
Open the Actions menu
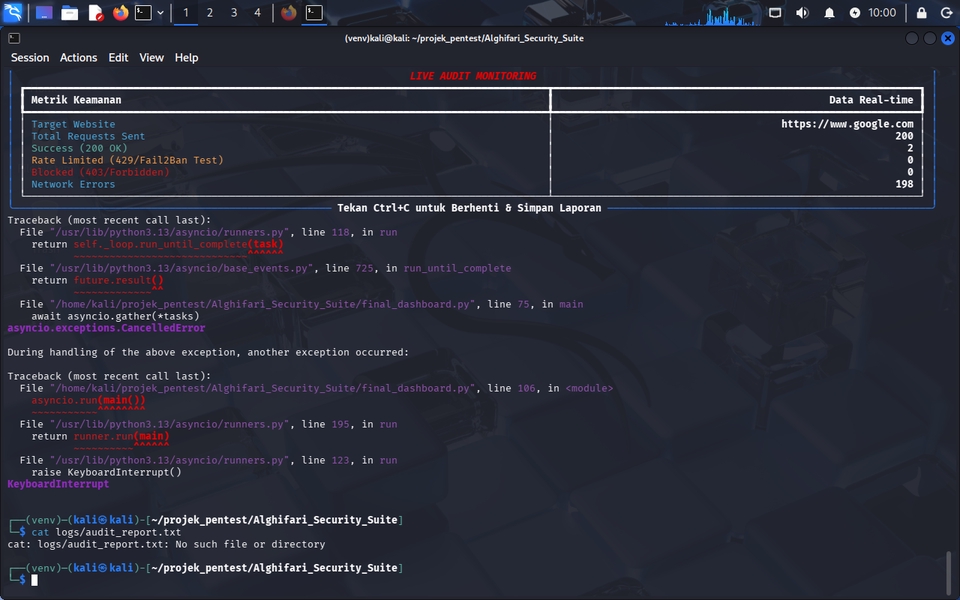point(78,58)
